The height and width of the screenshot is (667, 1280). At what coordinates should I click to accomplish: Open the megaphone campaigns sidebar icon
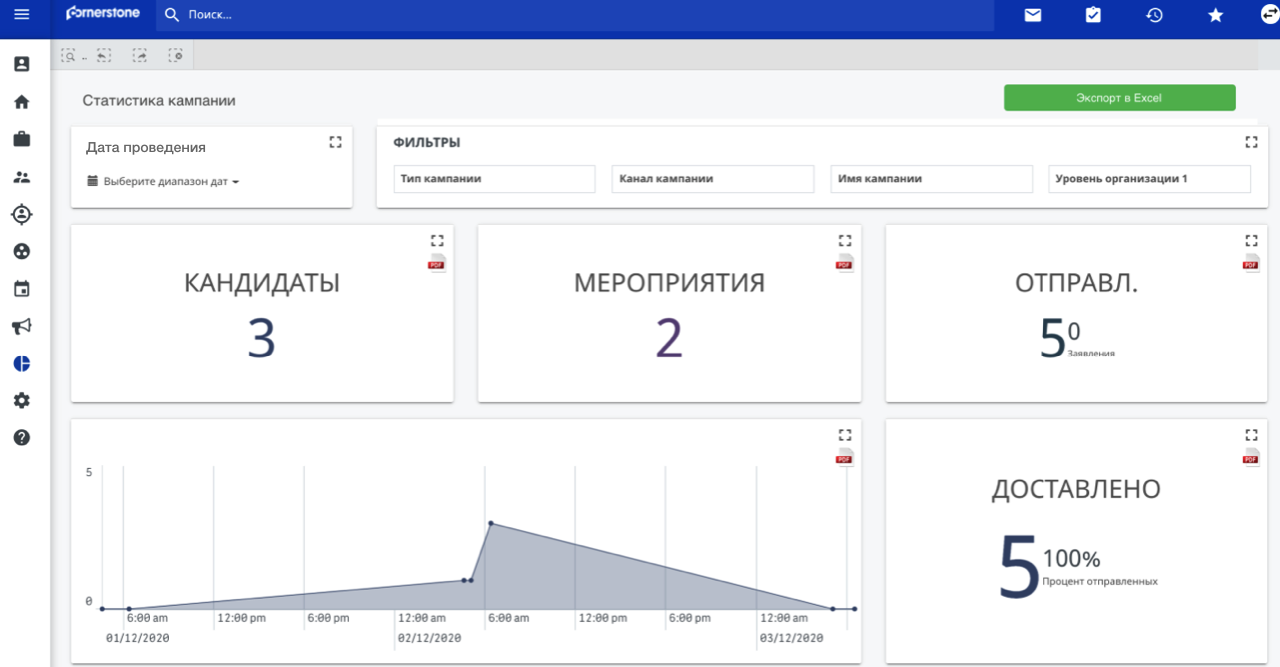[x=21, y=327]
